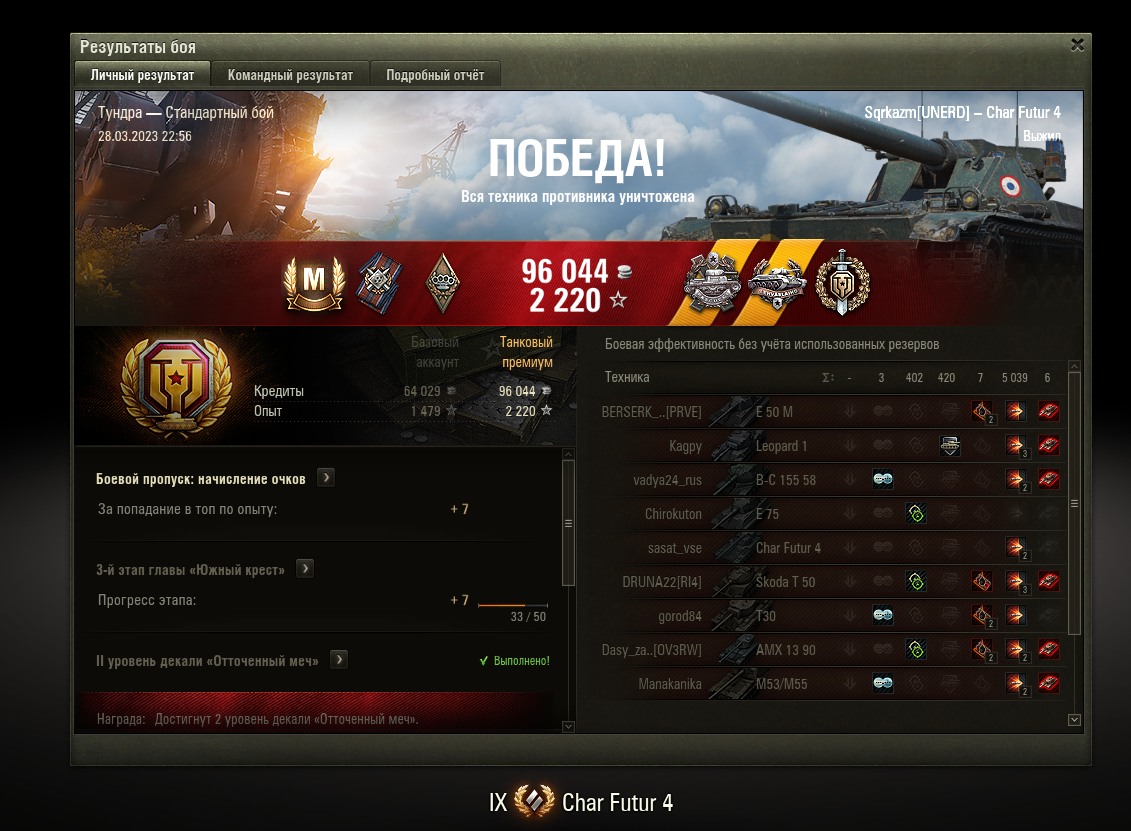Click the stage progress bar 33 / 50
The width and height of the screenshot is (1131, 831).
pos(513,605)
